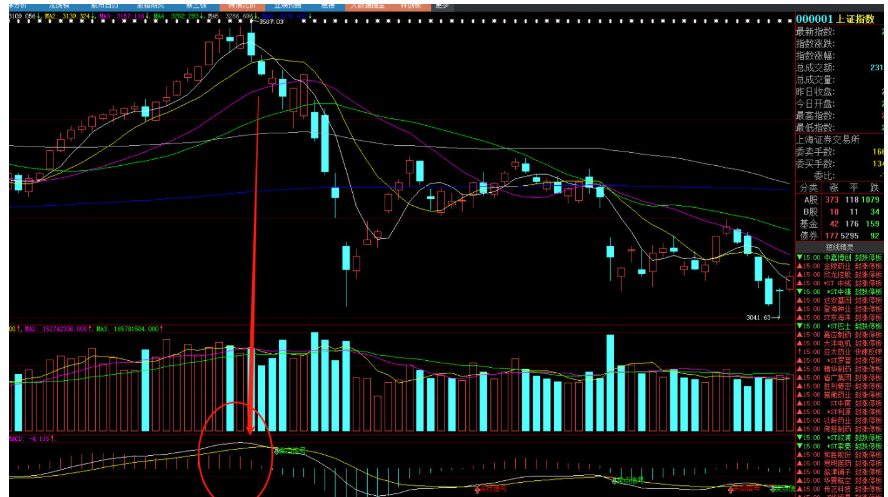The height and width of the screenshot is (497, 888).
Task: Click the MACD value label at panel left
Action: coord(28,438)
